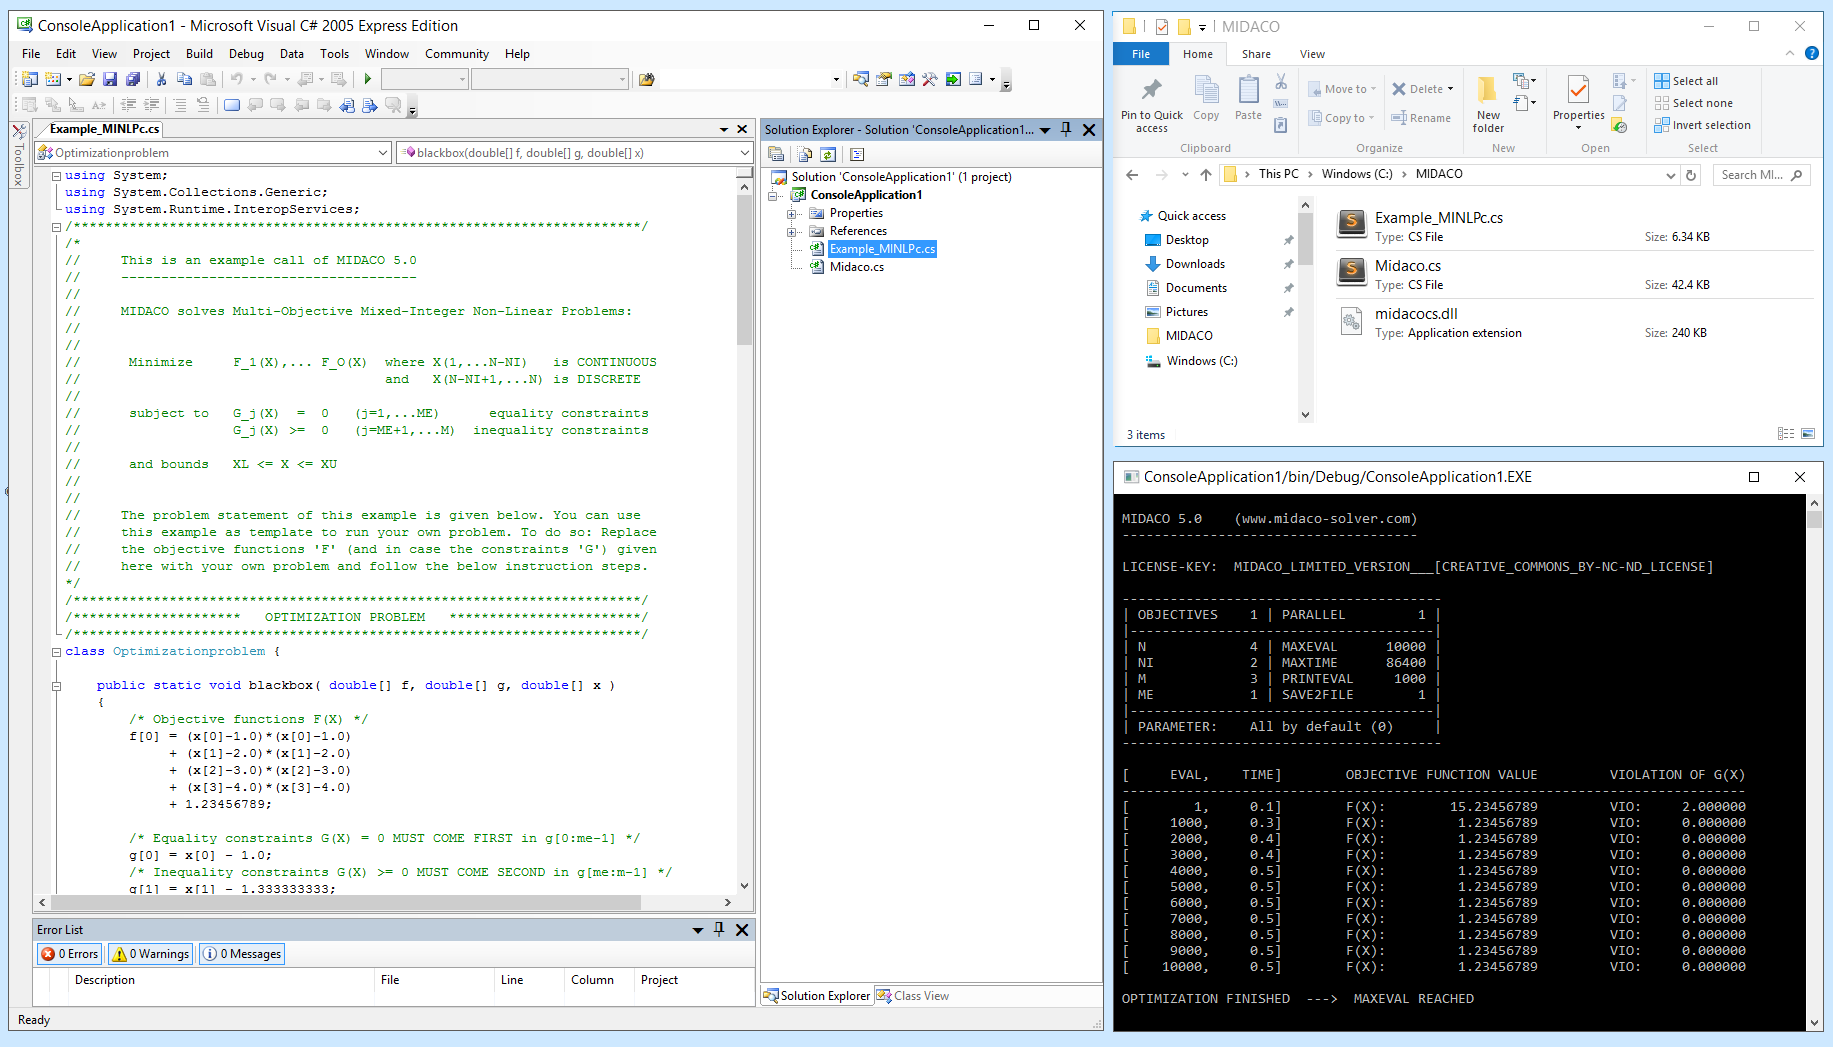Click Select none in Explorer ribbon

pos(1693,103)
